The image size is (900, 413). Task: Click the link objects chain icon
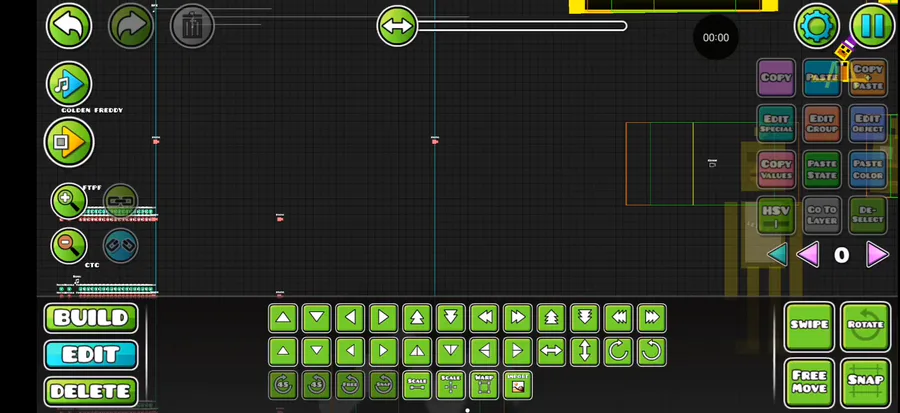pyautogui.click(x=121, y=201)
